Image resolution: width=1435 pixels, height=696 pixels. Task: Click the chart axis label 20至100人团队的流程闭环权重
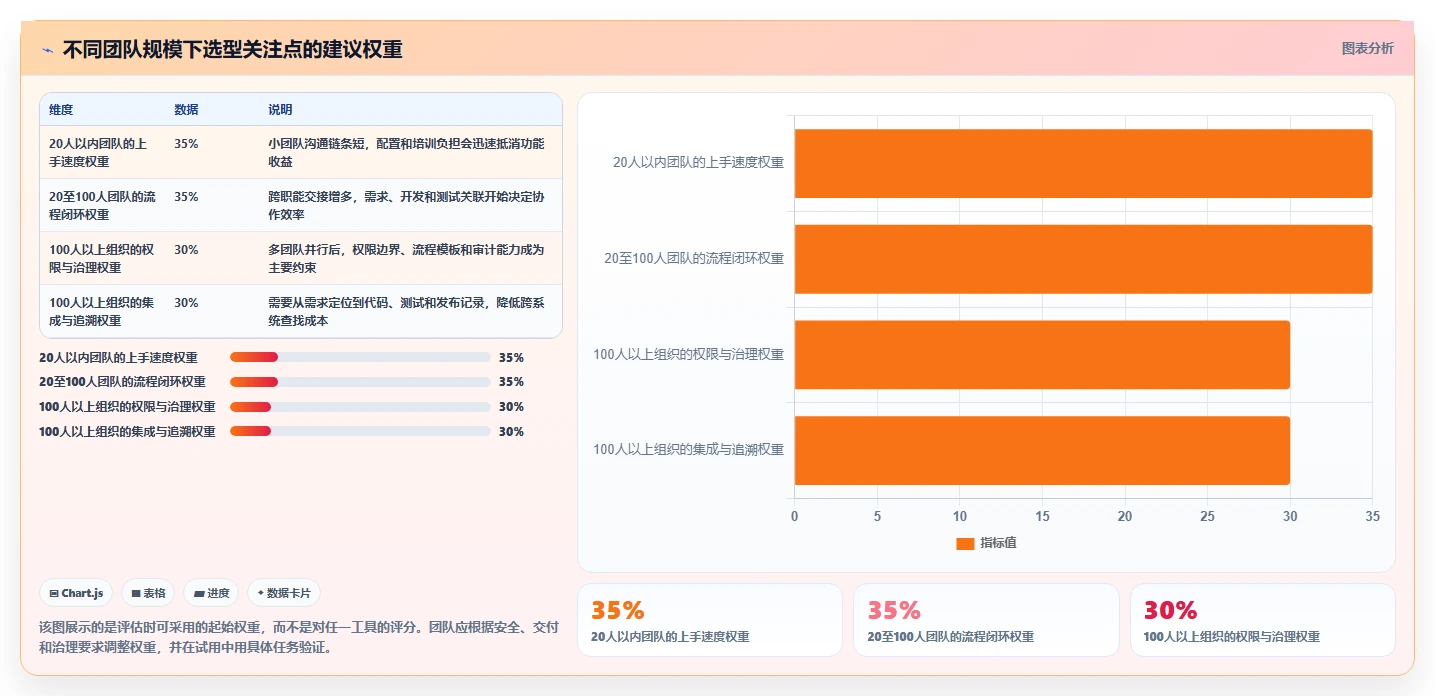pyautogui.click(x=694, y=258)
